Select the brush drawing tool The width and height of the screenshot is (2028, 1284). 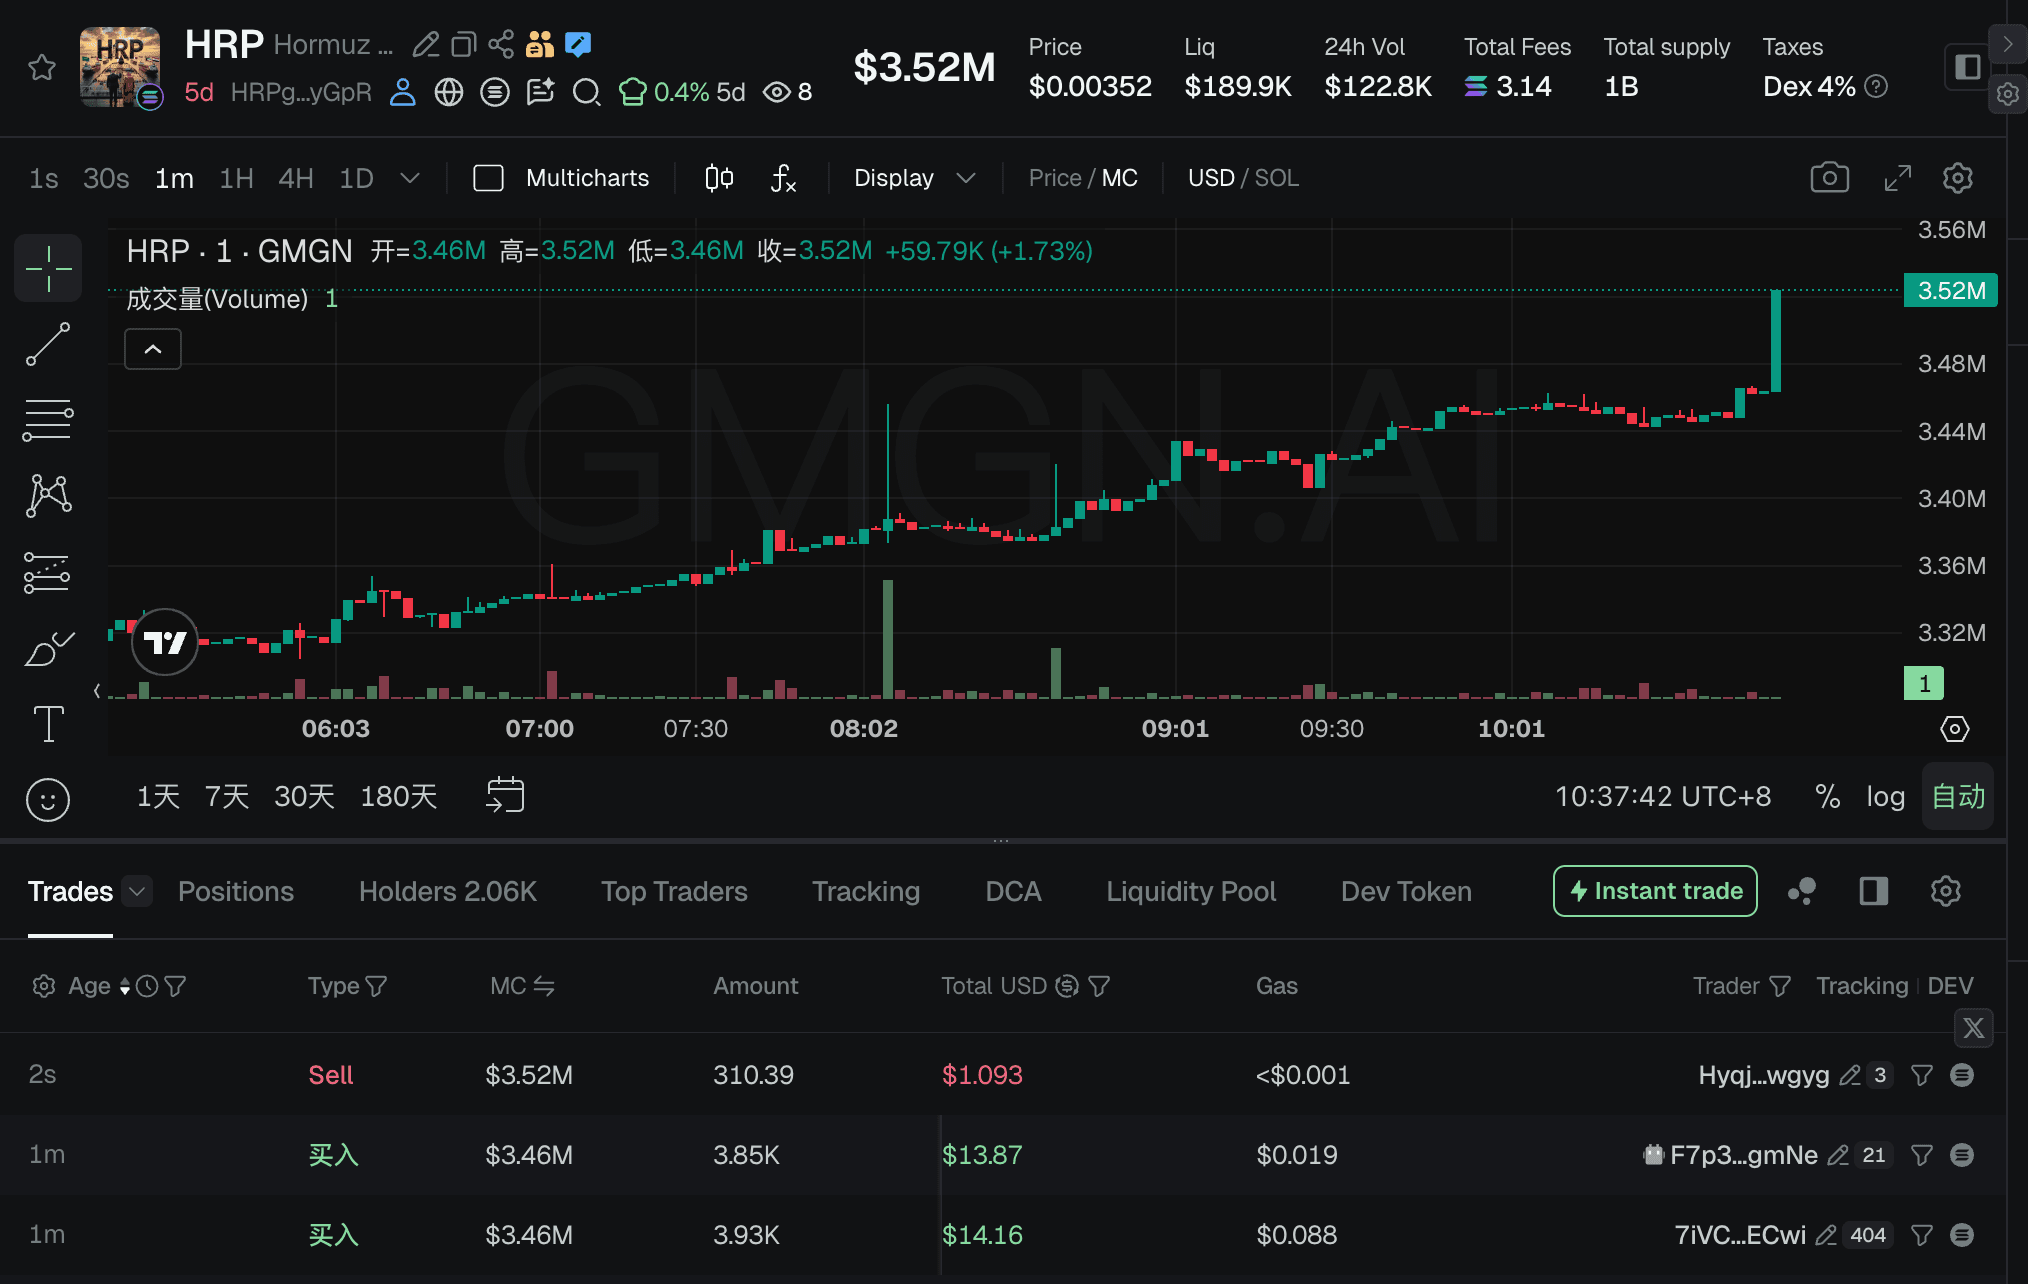tap(48, 649)
